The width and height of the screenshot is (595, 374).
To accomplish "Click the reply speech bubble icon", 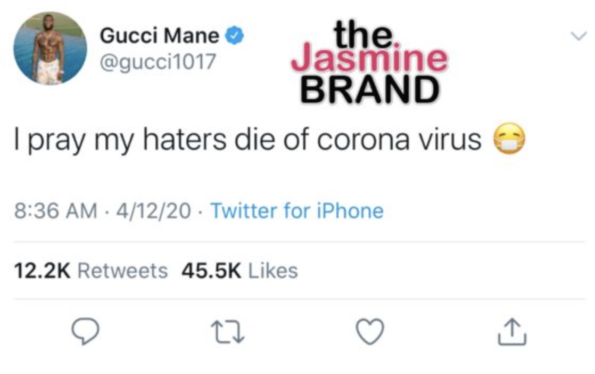I will coord(85,331).
